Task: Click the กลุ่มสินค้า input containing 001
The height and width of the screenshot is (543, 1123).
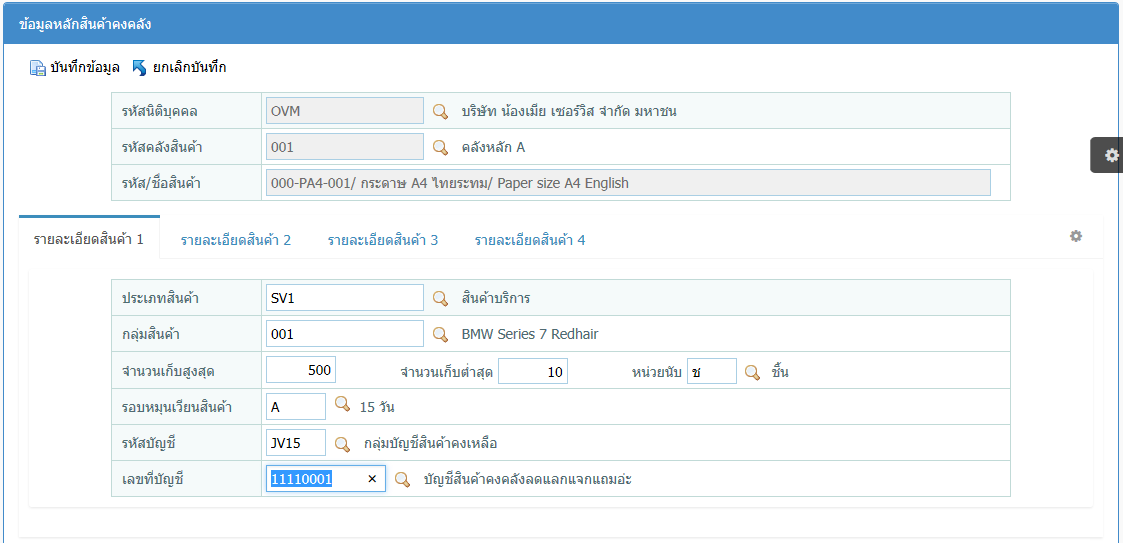Action: [345, 334]
